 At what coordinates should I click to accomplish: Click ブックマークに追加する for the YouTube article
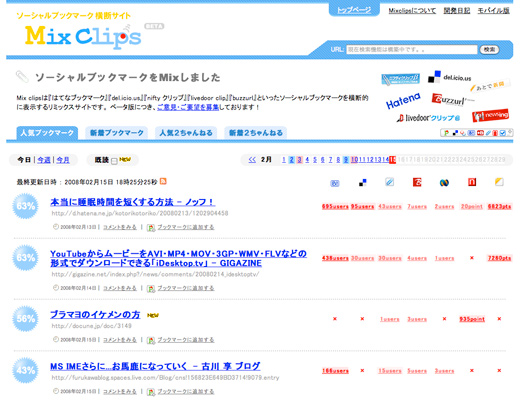[186, 288]
